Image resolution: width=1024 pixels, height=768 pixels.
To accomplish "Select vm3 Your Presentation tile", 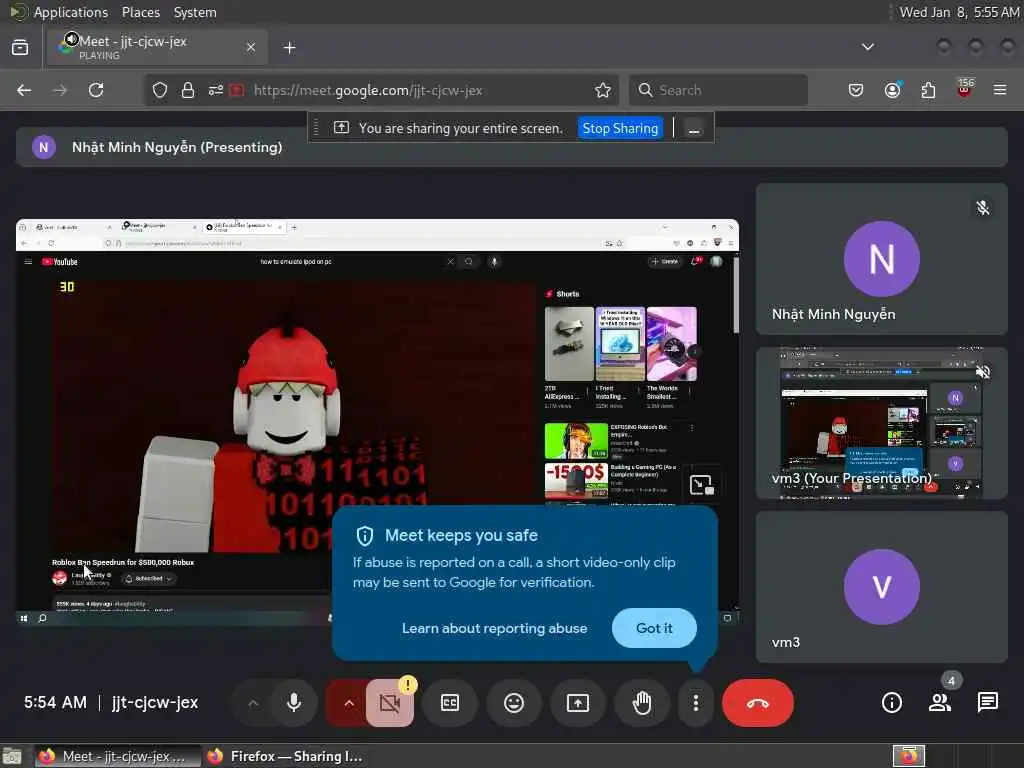I will click(882, 423).
